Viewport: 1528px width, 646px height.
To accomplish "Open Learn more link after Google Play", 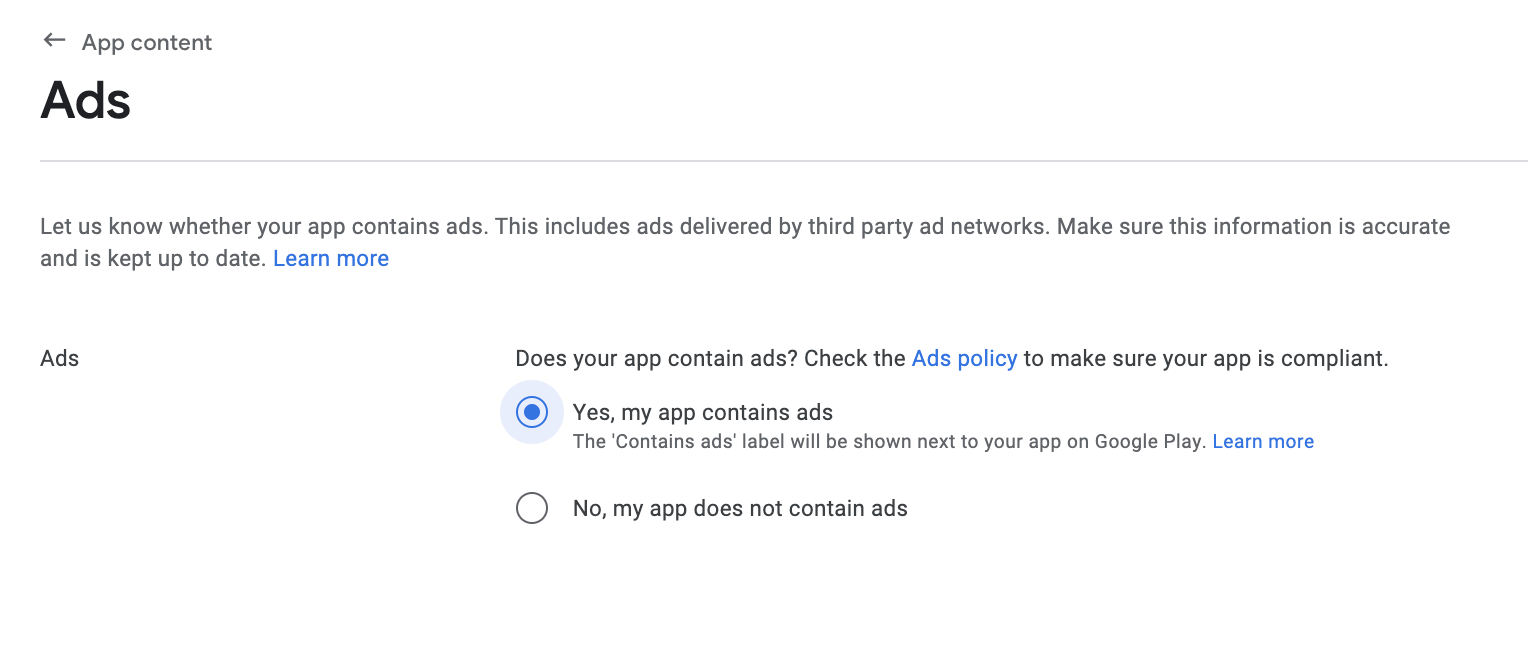I will click(1263, 441).
